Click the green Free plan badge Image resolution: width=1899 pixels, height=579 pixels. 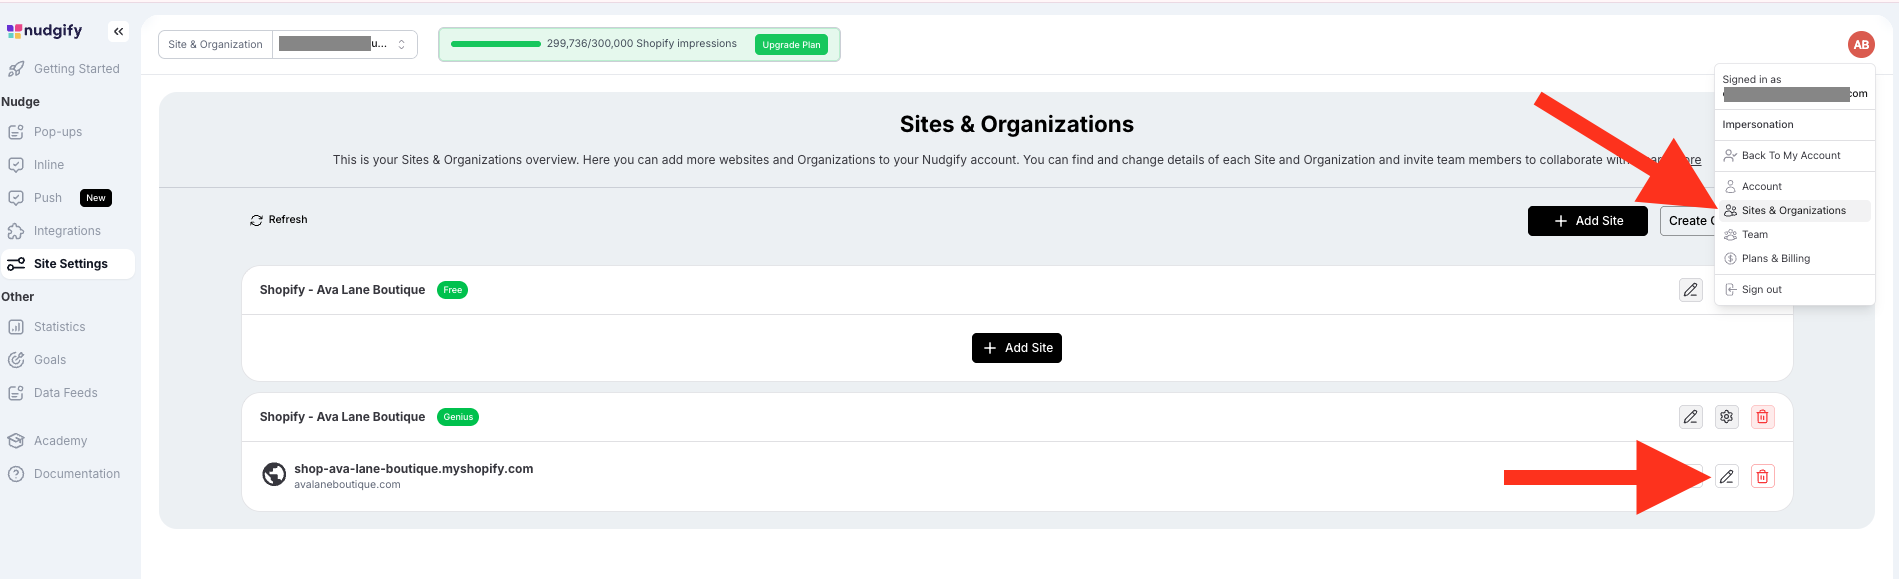pos(453,290)
